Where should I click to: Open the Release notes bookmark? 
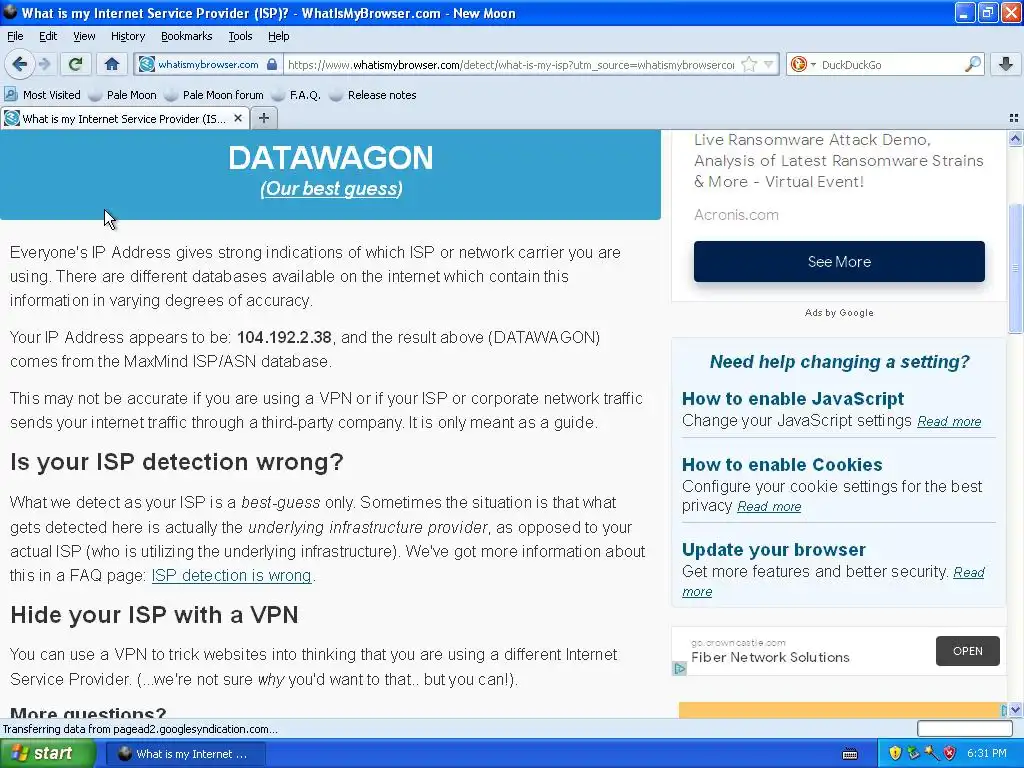coord(374,95)
